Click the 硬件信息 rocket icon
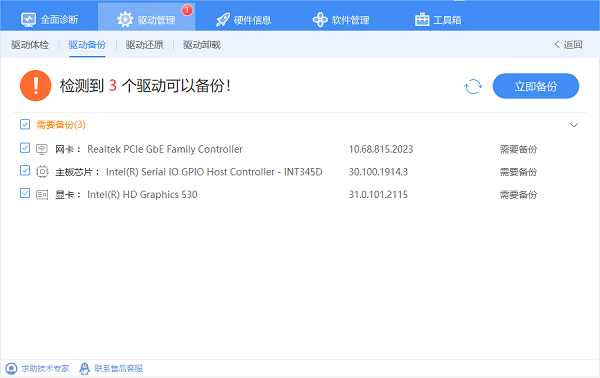Image resolution: width=600 pixels, height=378 pixels. click(223, 20)
